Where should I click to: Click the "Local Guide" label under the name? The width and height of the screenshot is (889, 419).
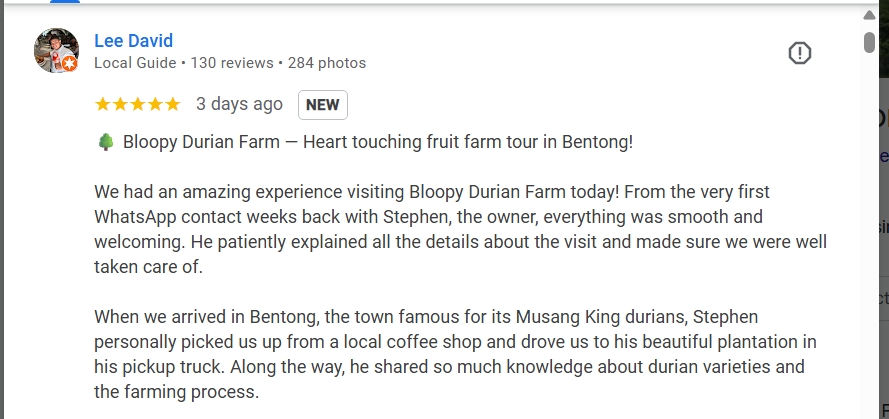136,63
